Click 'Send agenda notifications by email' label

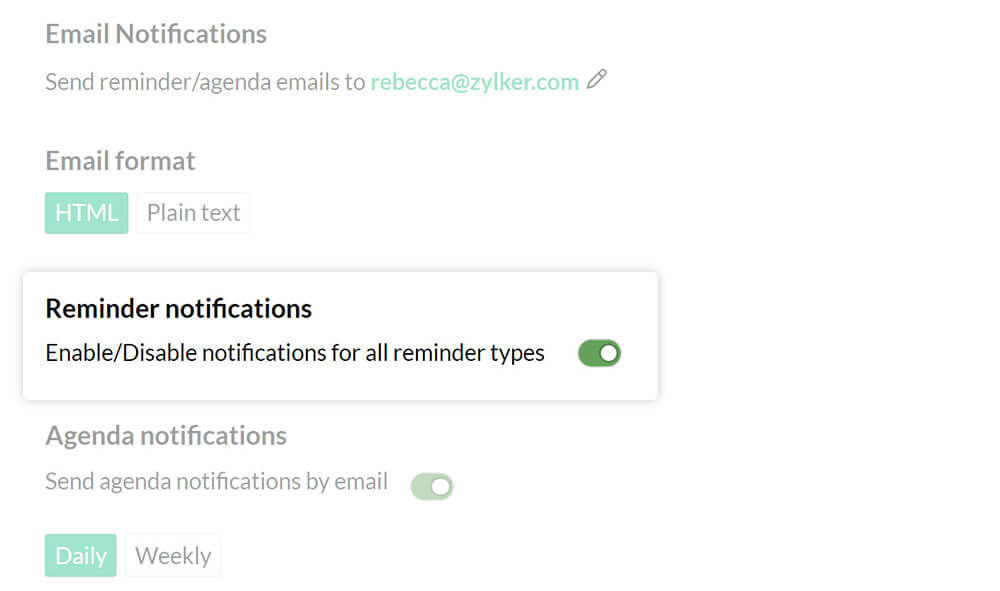pyautogui.click(x=216, y=481)
